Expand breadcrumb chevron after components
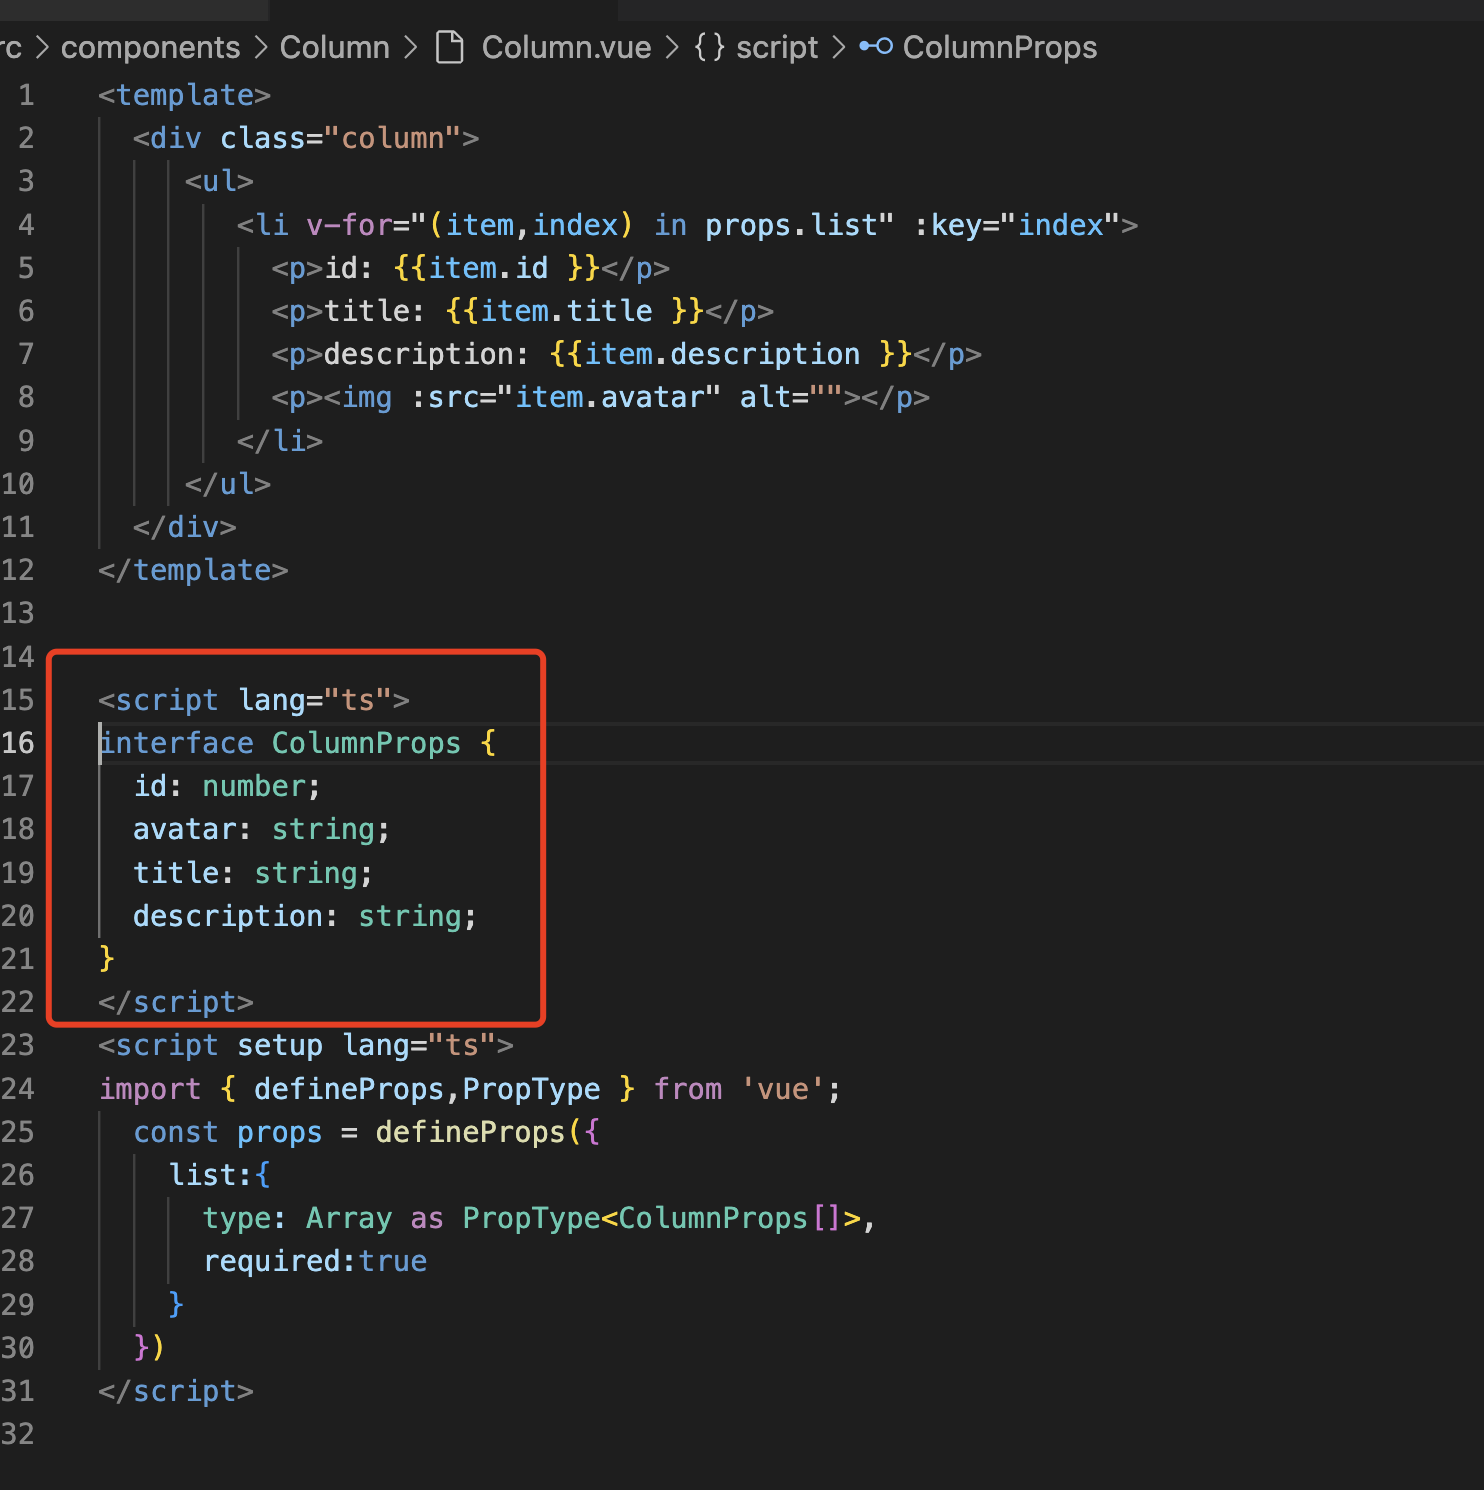1484x1490 pixels. tap(261, 47)
